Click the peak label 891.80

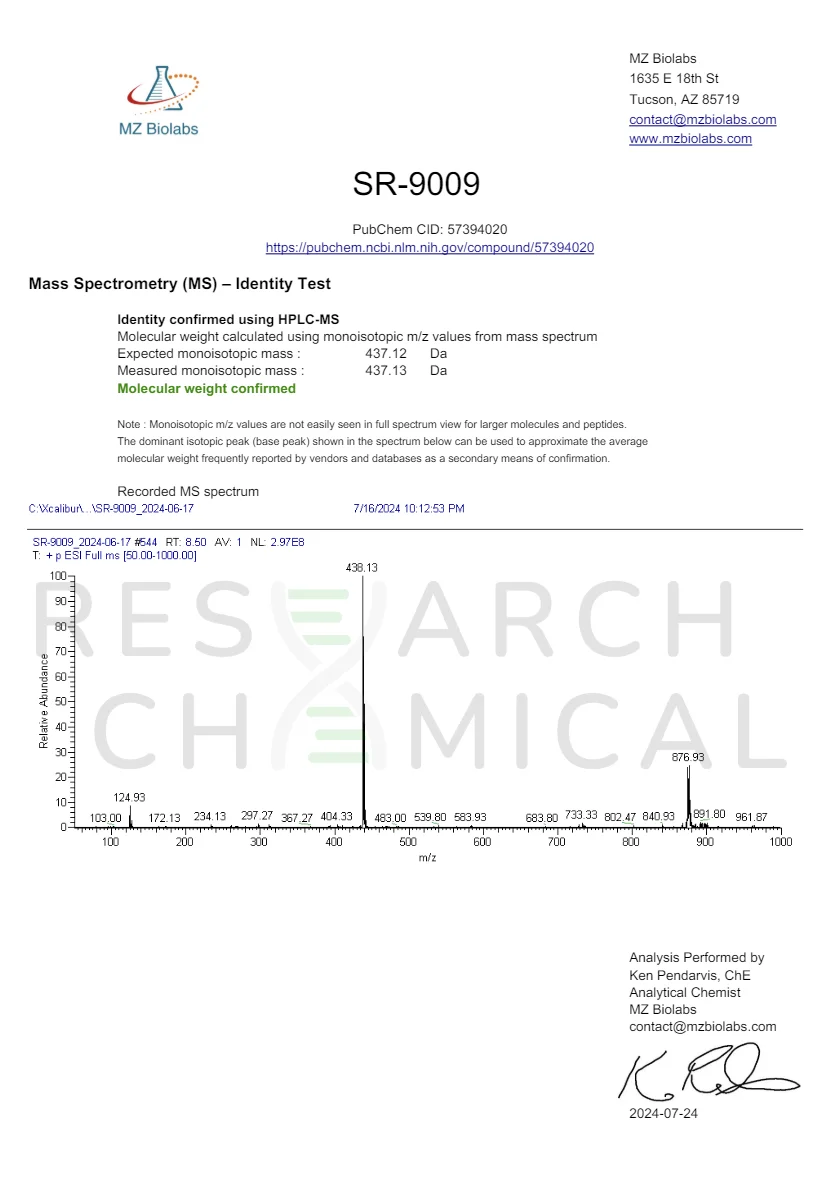coord(709,814)
